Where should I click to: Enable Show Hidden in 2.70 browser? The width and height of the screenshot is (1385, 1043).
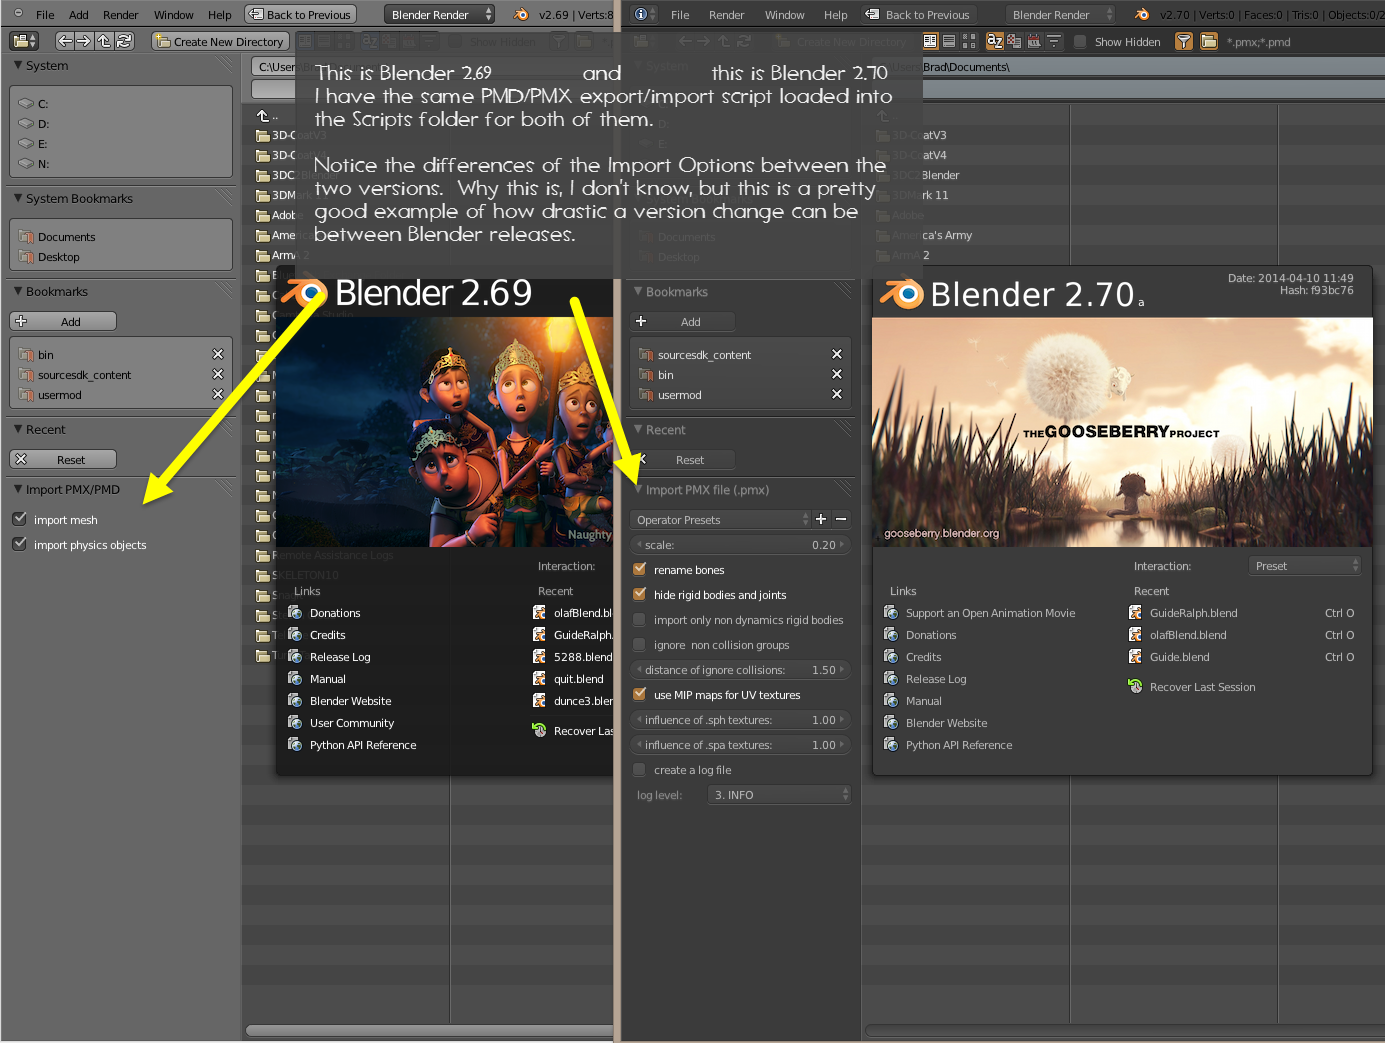[1080, 42]
